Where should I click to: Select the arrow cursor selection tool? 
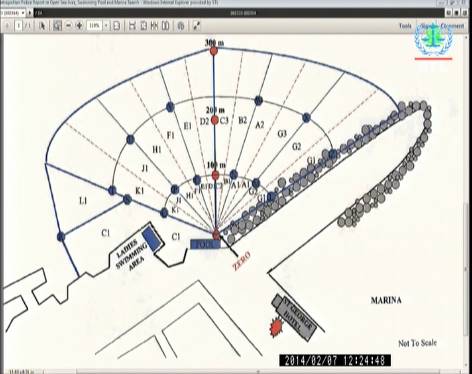(x=42, y=26)
